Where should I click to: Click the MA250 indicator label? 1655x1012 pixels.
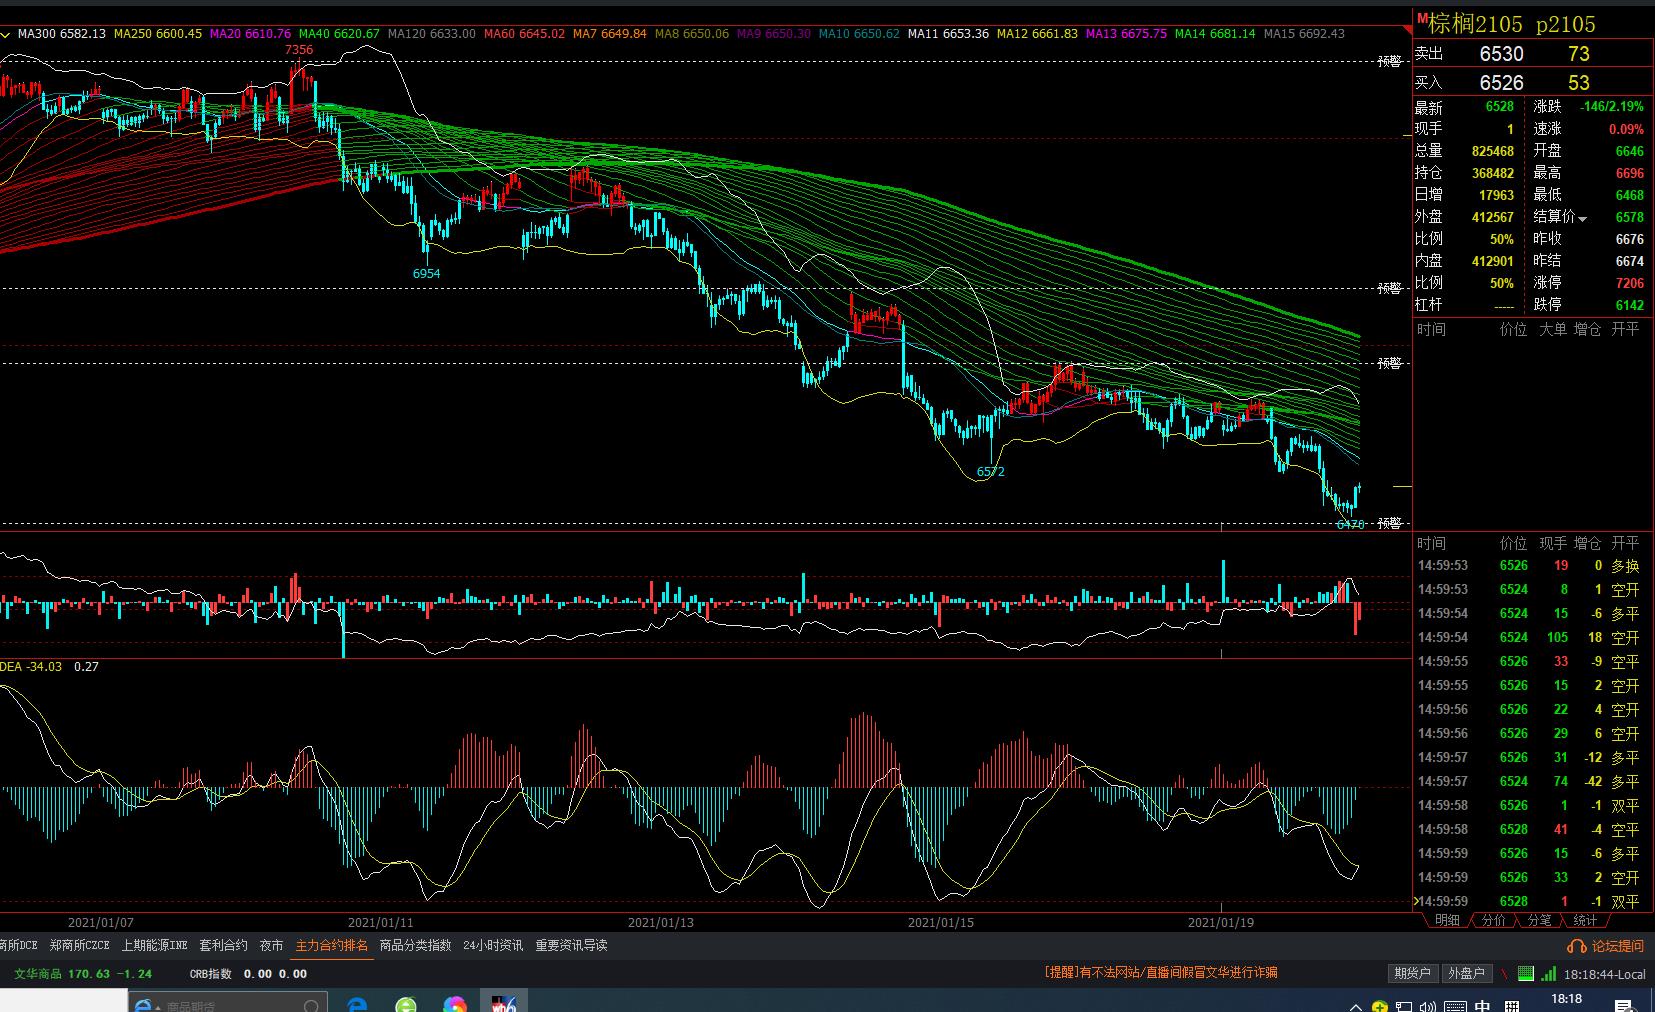pyautogui.click(x=158, y=34)
